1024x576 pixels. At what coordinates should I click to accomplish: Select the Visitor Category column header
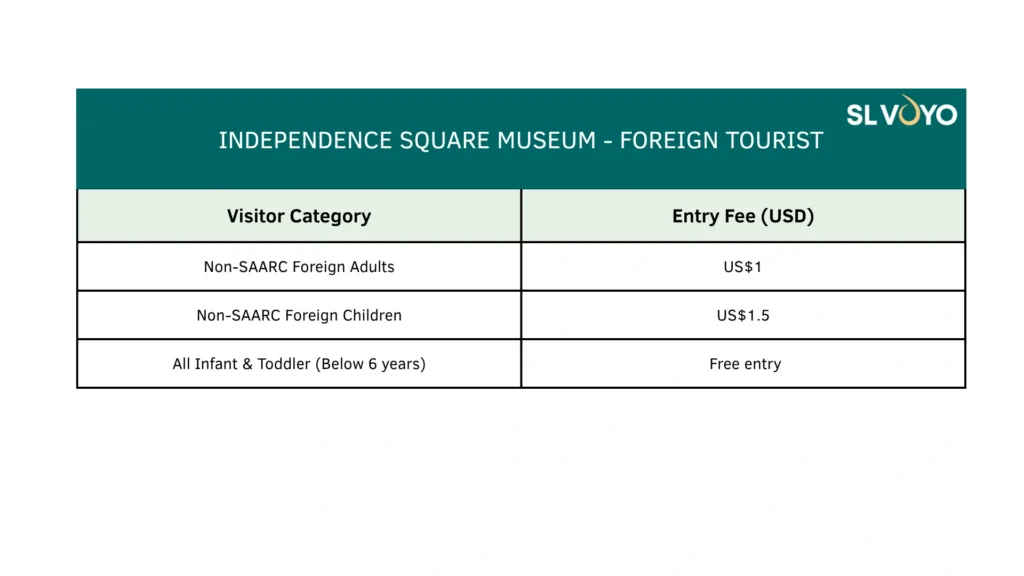pos(298,216)
